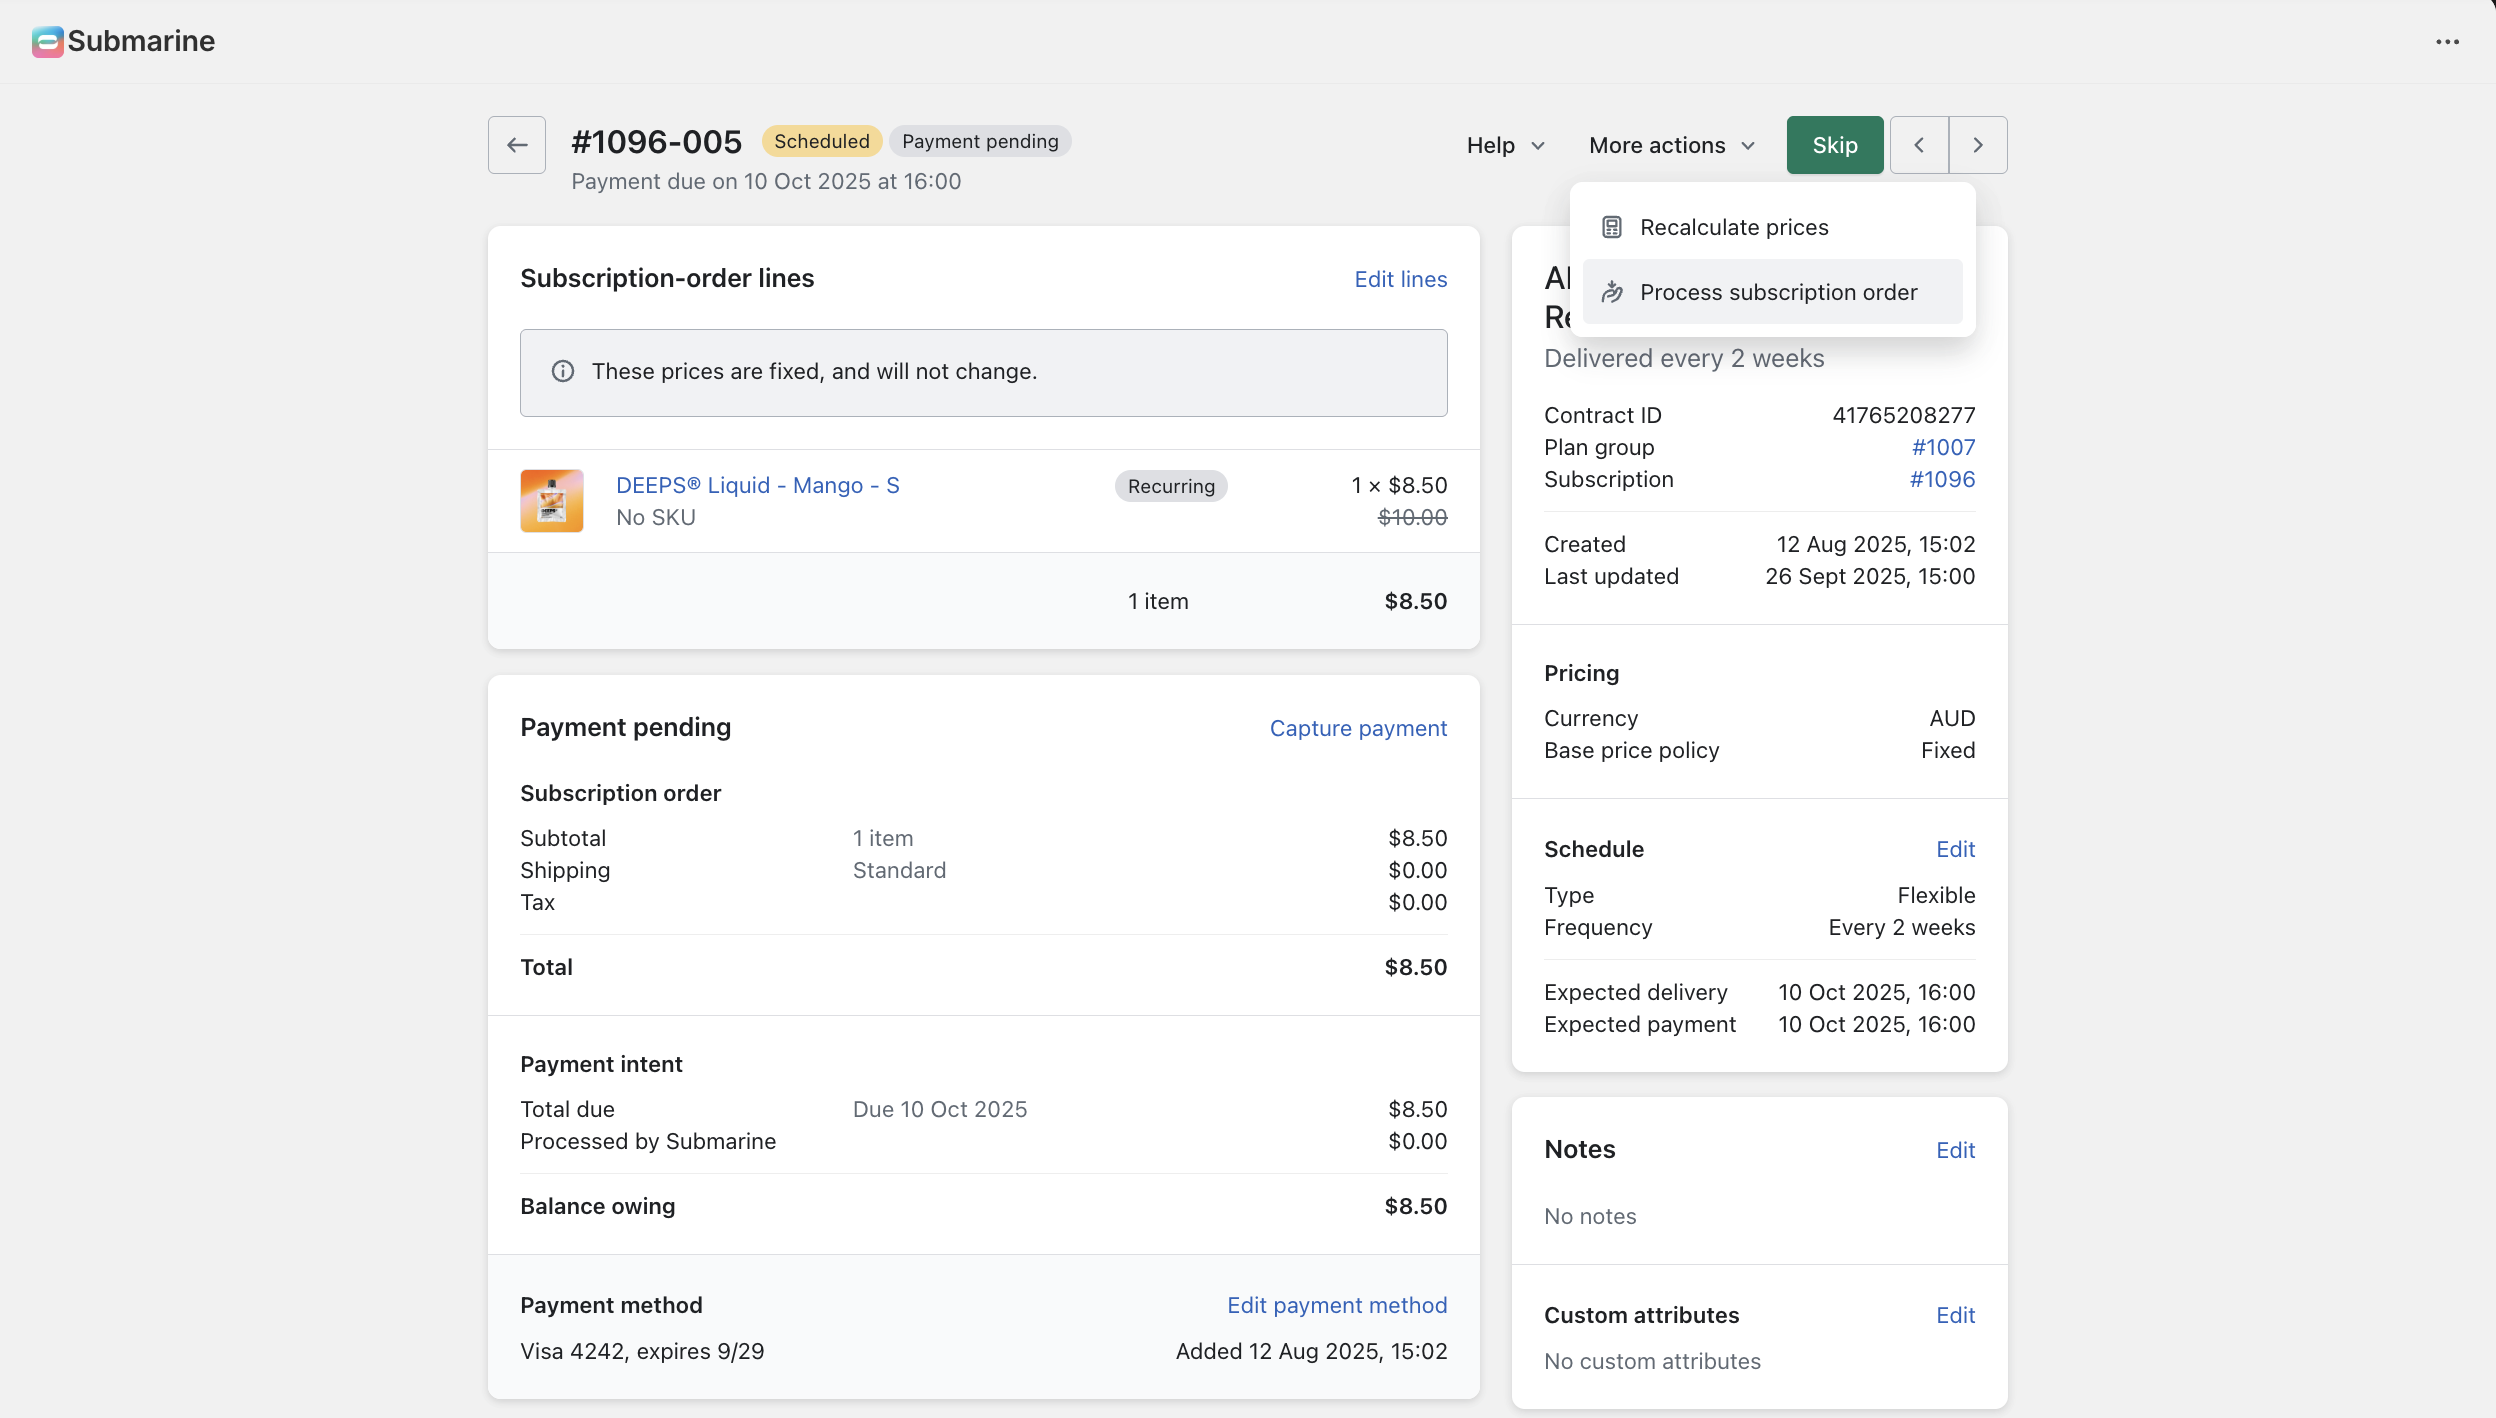Collapse the More actions dropdown
This screenshot has height=1418, width=2496.
point(1671,146)
